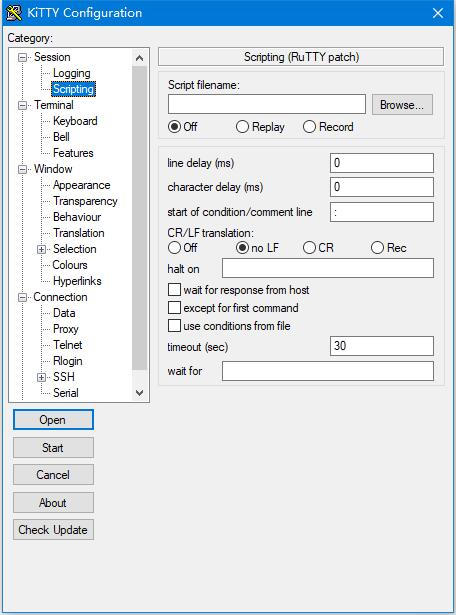This screenshot has height=615, width=456.
Task: Click the Open button
Action: tap(53, 420)
